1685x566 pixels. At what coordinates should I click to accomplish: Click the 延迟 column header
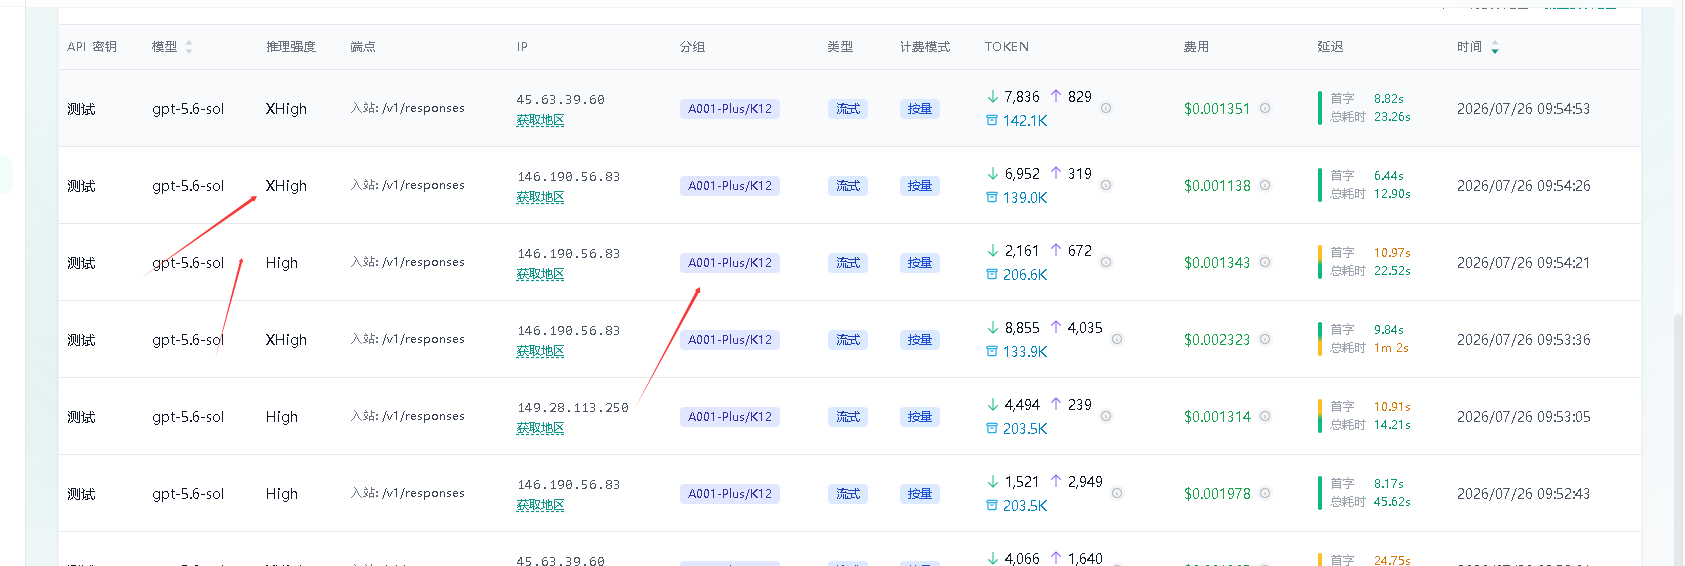[x=1330, y=47]
